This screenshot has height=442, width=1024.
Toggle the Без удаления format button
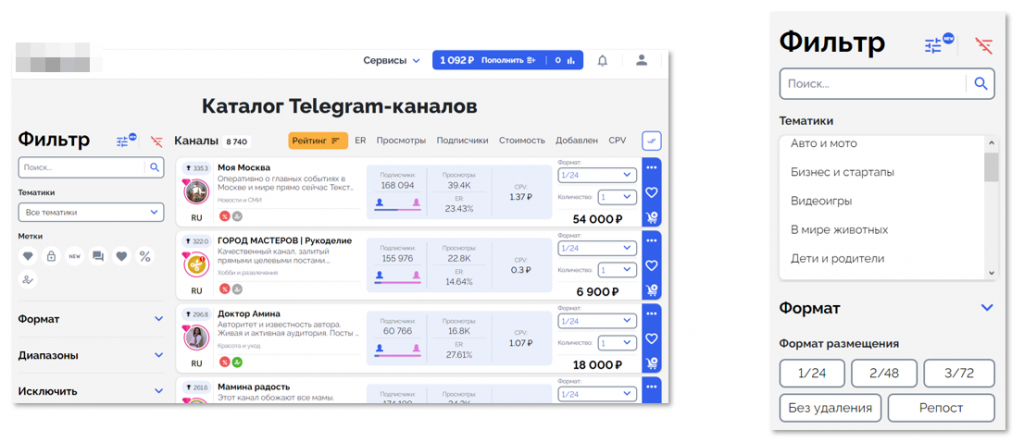(x=830, y=407)
